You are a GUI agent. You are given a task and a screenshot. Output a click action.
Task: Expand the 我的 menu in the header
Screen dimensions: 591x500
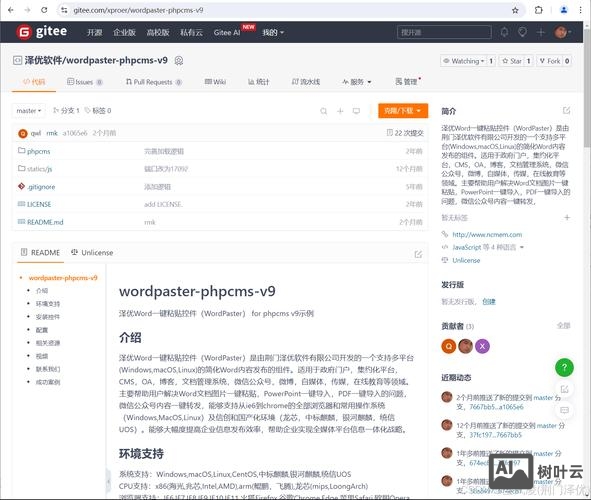coord(273,33)
